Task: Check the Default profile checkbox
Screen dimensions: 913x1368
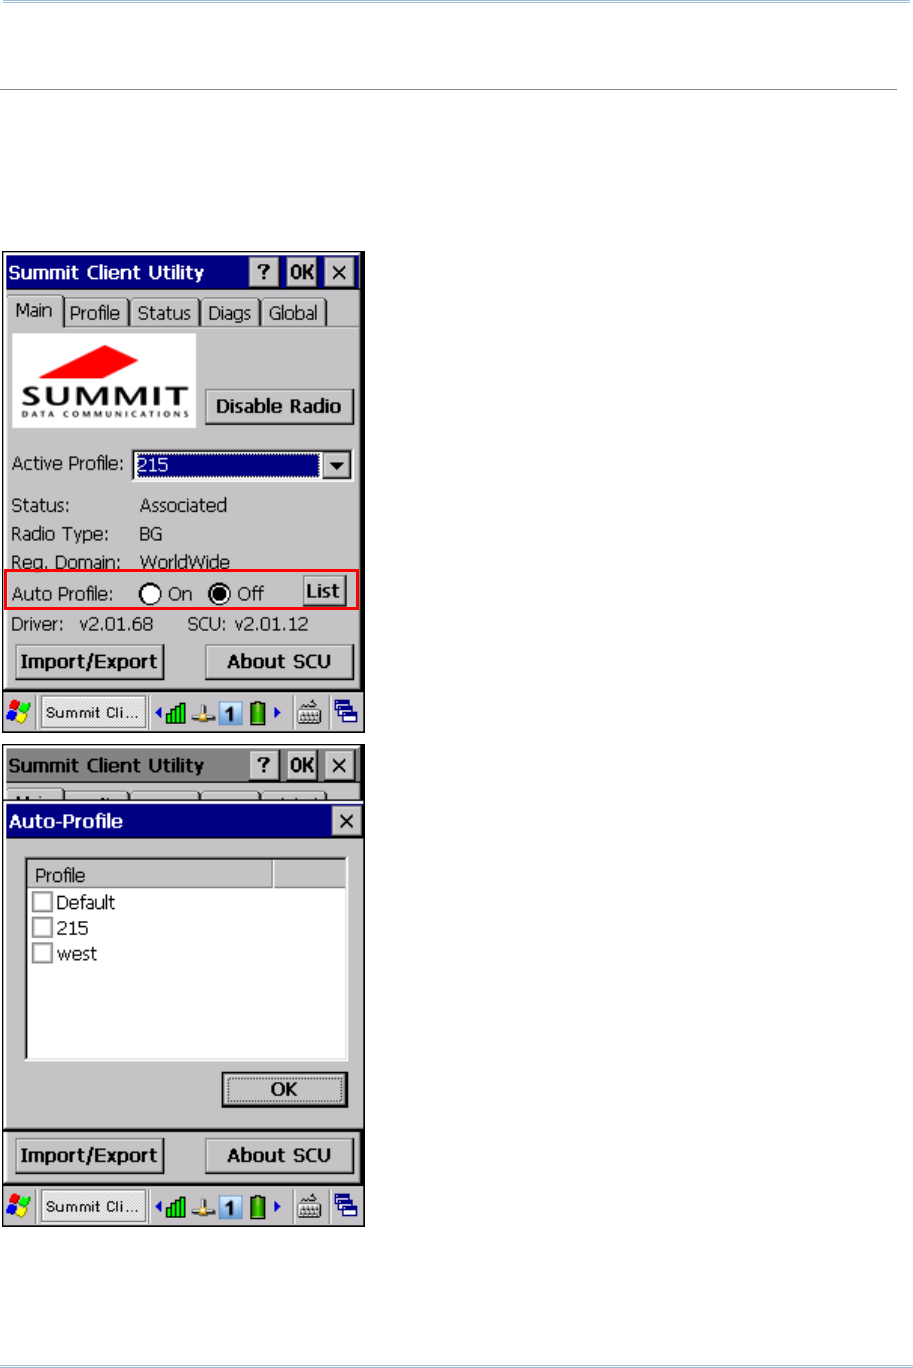Action: click(x=42, y=902)
